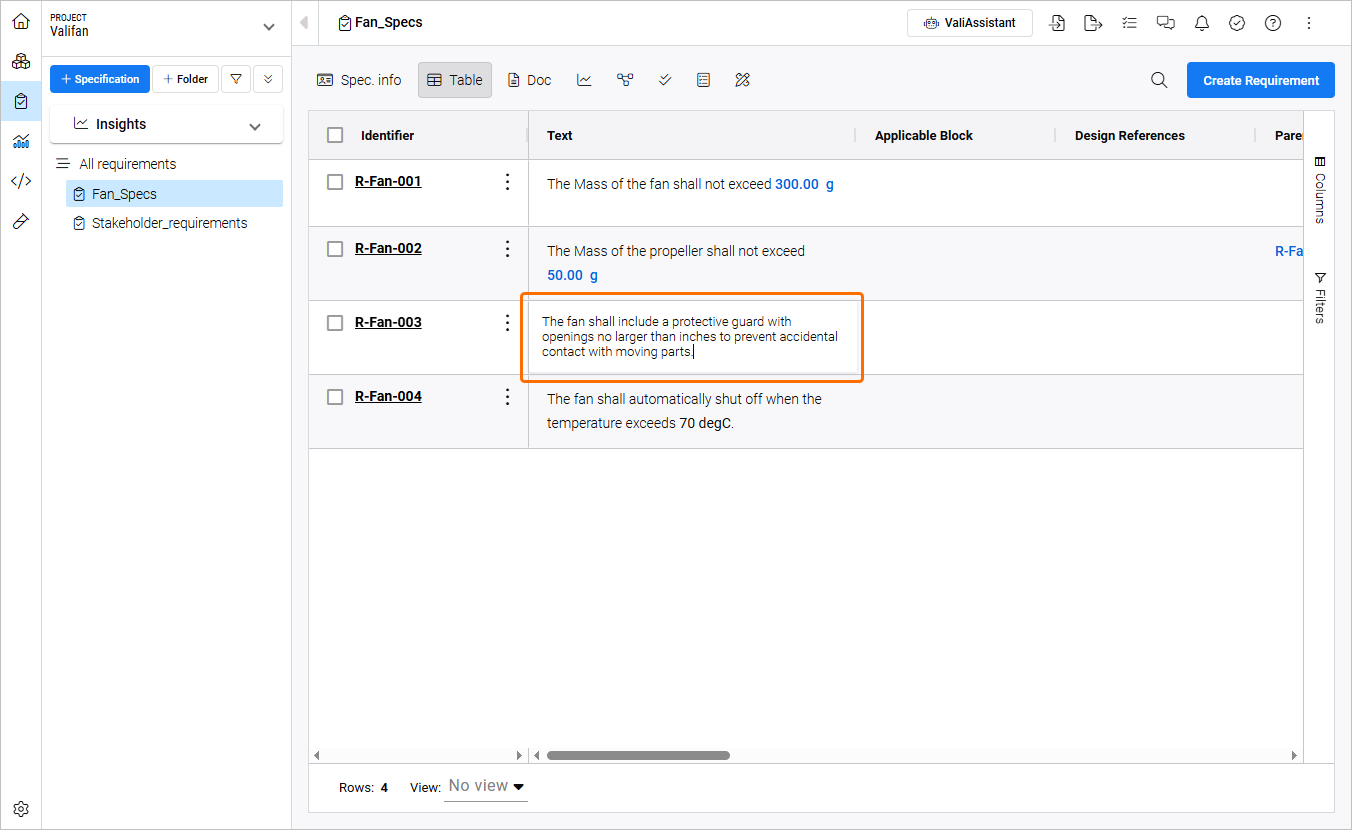Click the add Specification button
The height and width of the screenshot is (830, 1352).
point(100,79)
